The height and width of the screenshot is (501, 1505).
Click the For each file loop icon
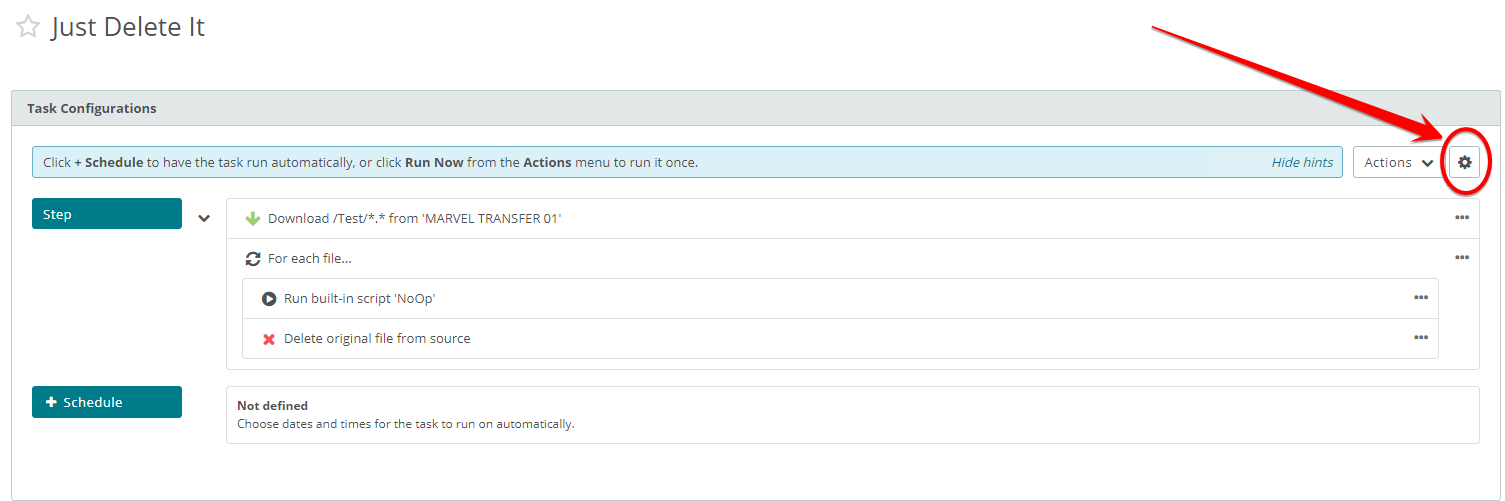click(x=253, y=258)
